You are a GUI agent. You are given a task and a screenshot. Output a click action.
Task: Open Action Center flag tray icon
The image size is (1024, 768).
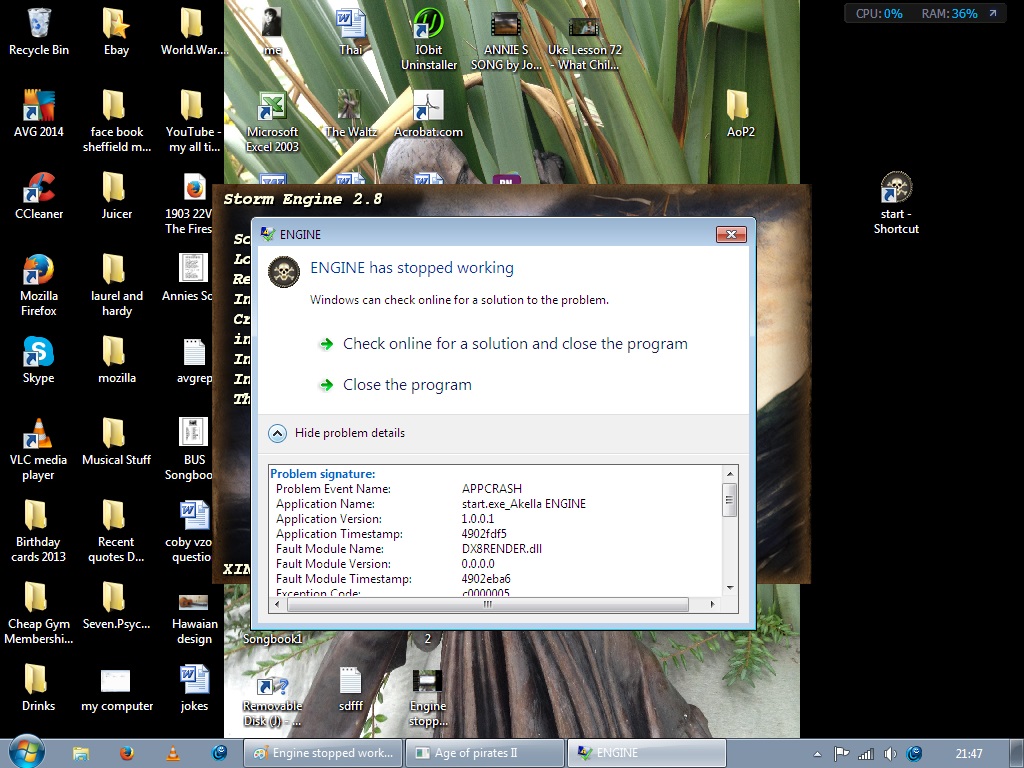coord(841,754)
